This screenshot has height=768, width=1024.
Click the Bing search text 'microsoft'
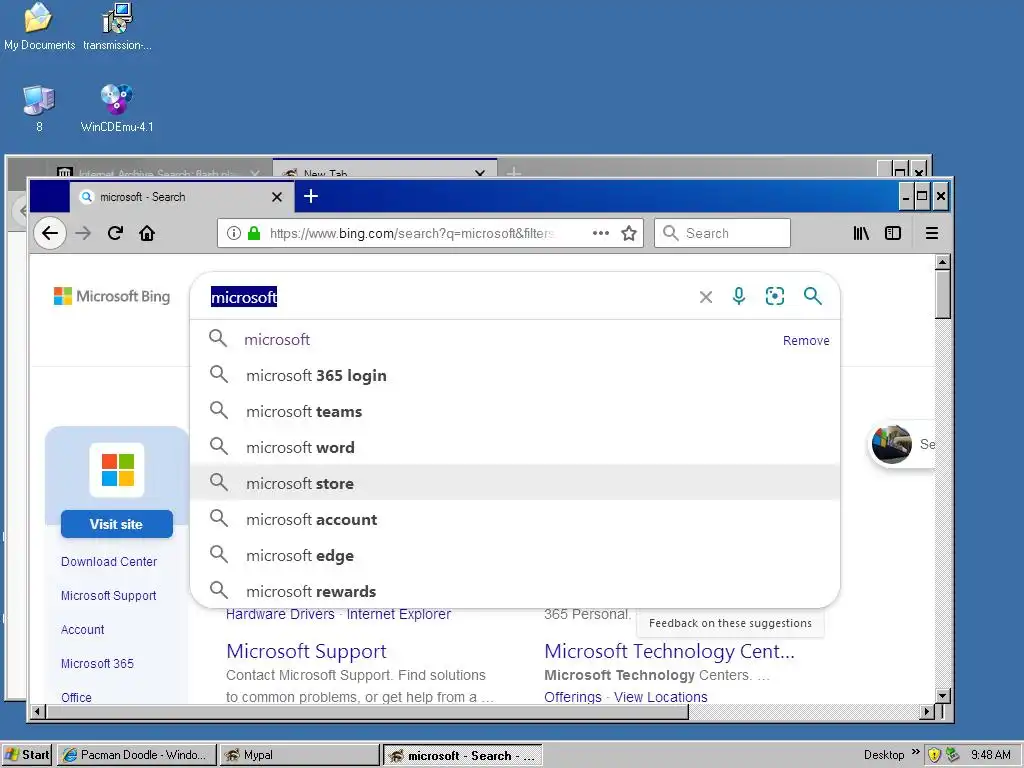[x=244, y=297]
